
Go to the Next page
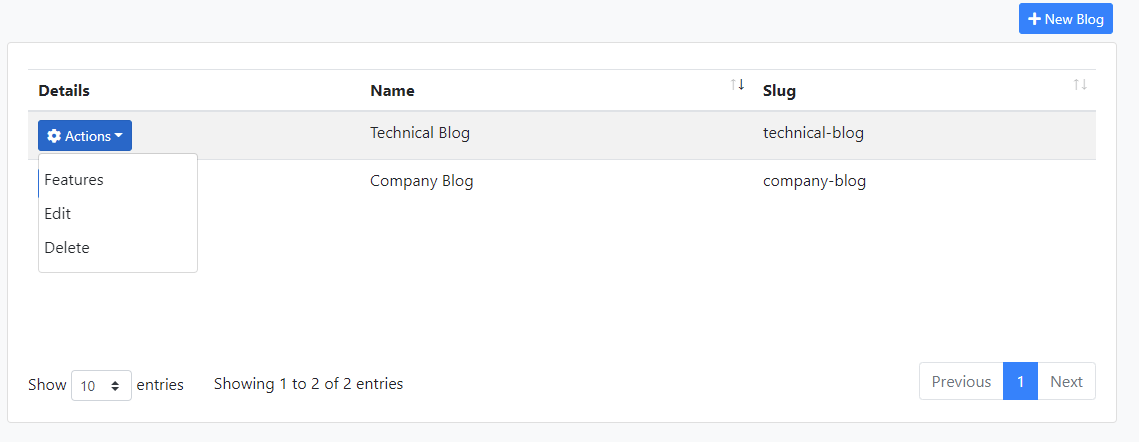1066,381
